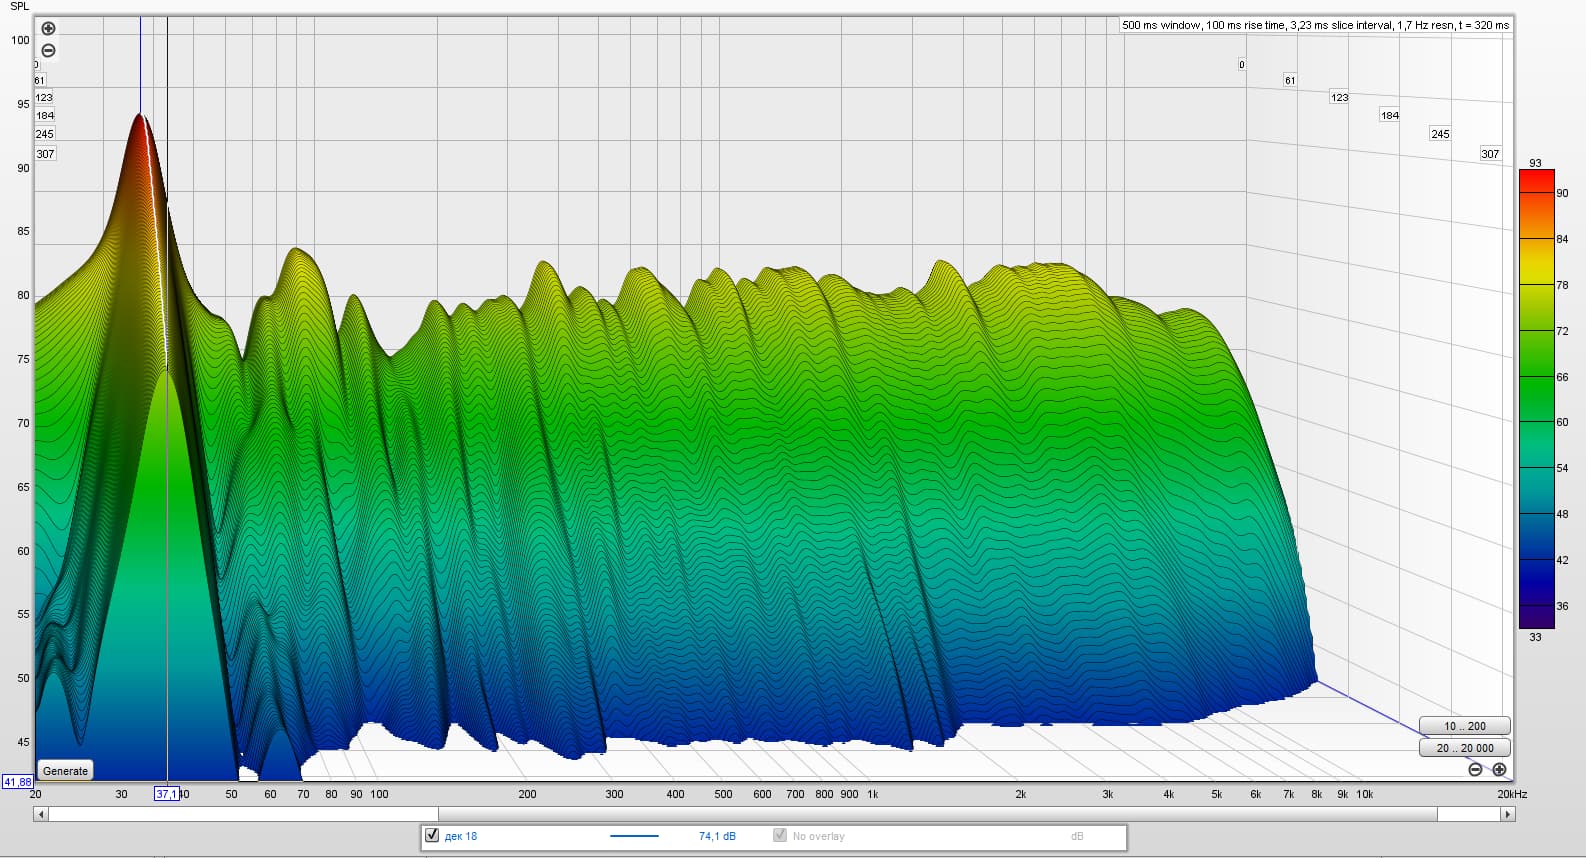Viewport: 1586px width, 858px height.
Task: Click the 245 time label near colour scale
Action: point(1440,134)
